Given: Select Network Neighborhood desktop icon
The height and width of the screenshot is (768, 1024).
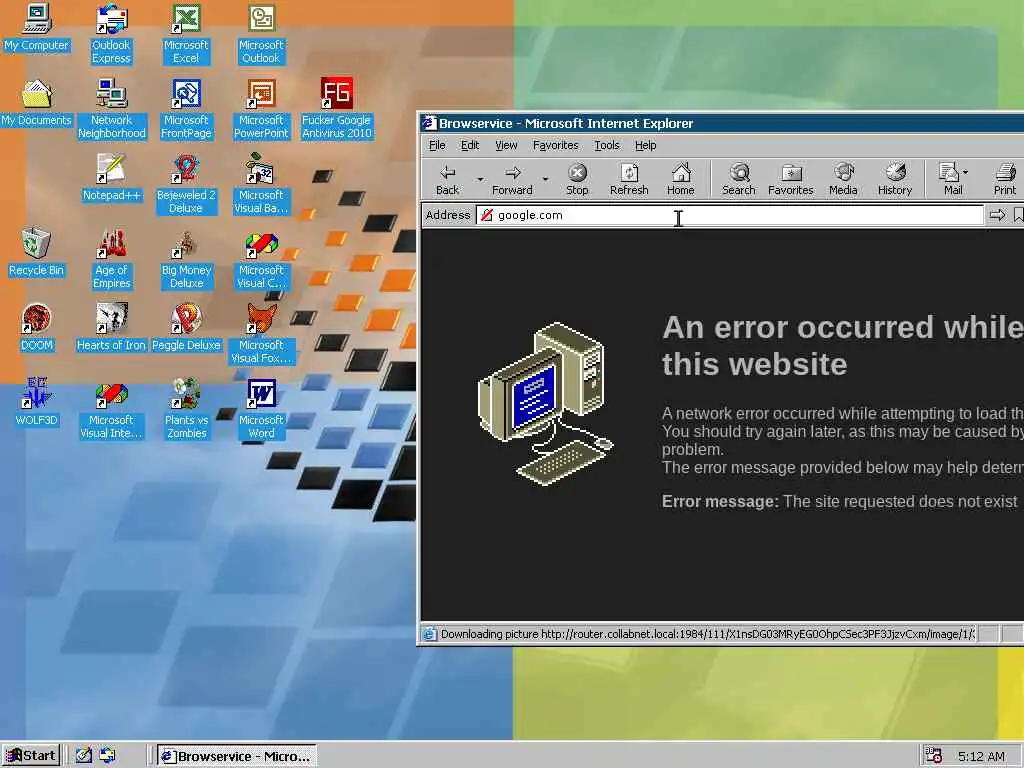Looking at the screenshot, I should [112, 109].
